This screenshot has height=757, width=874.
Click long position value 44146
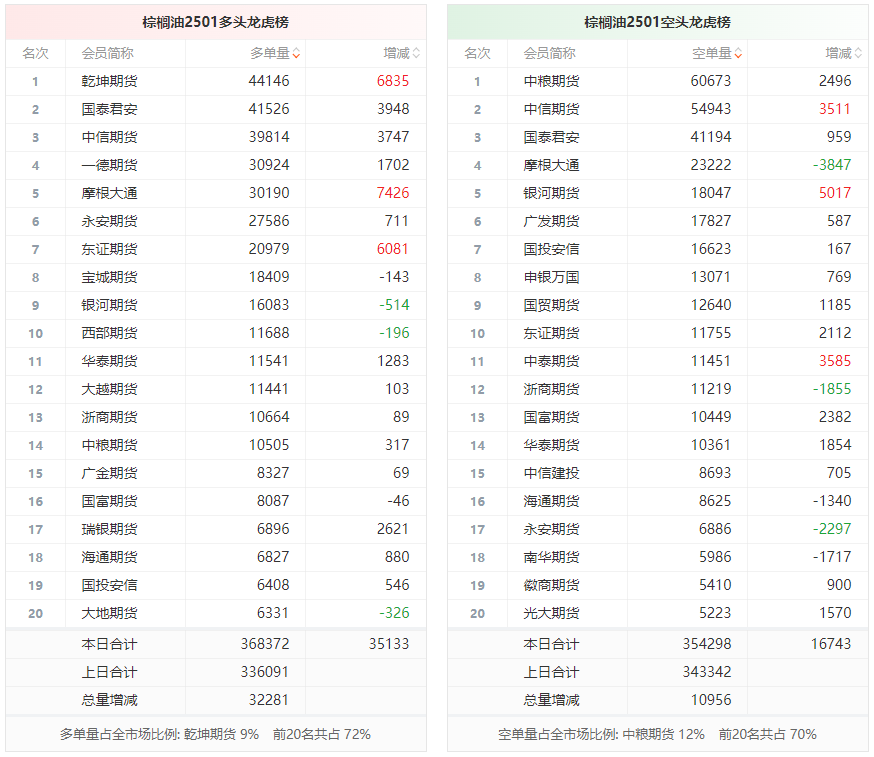[269, 81]
